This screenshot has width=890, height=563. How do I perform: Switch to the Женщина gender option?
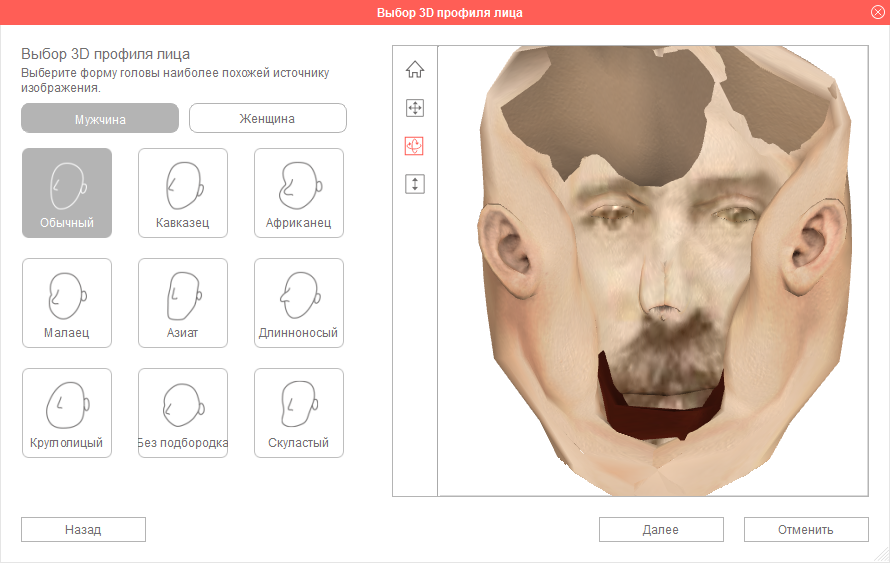tap(267, 118)
